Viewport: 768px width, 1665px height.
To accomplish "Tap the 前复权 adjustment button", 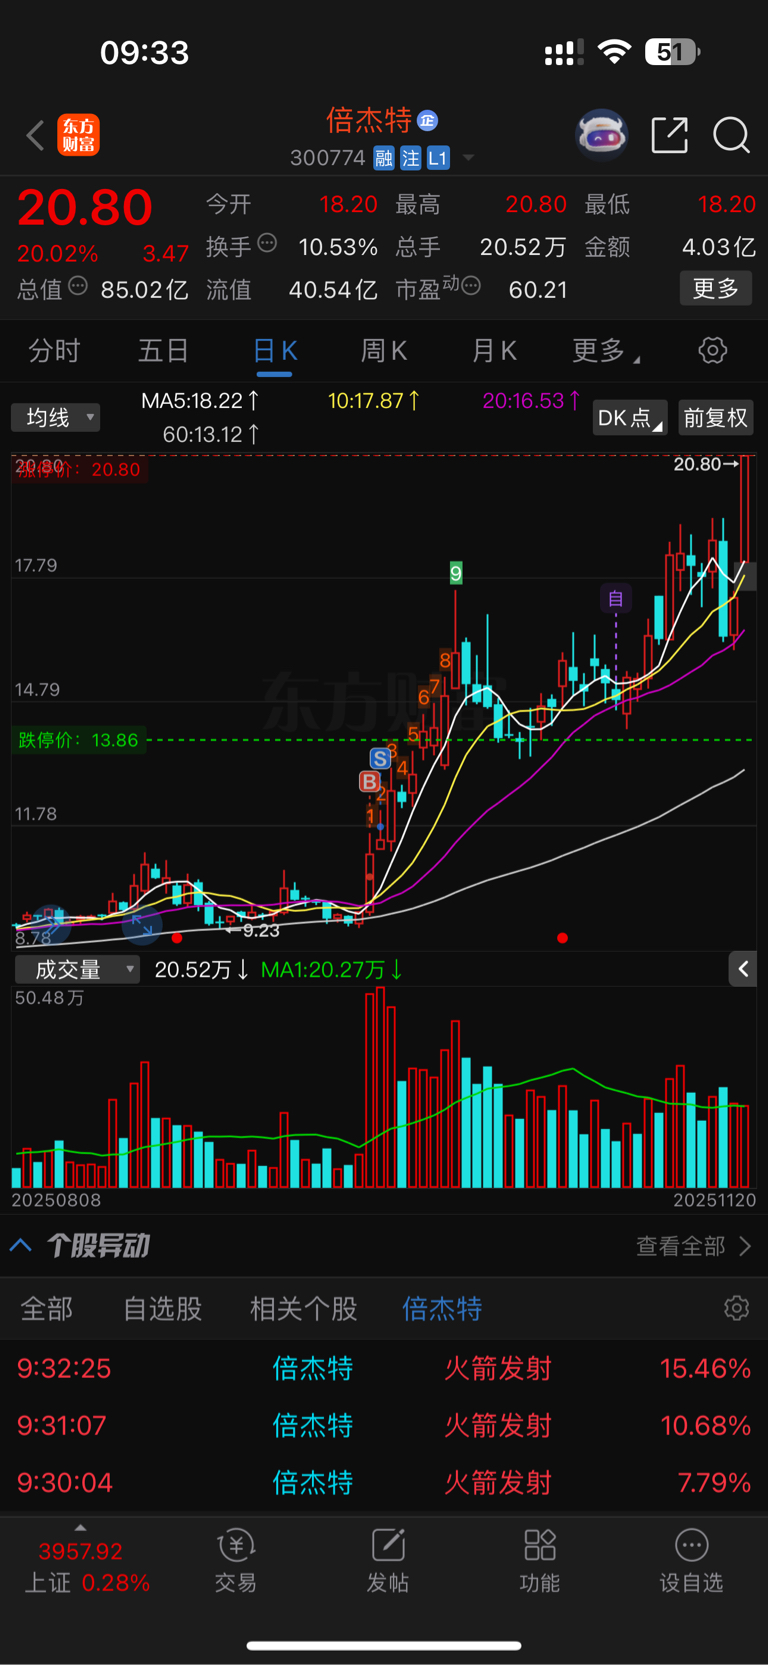I will [715, 418].
